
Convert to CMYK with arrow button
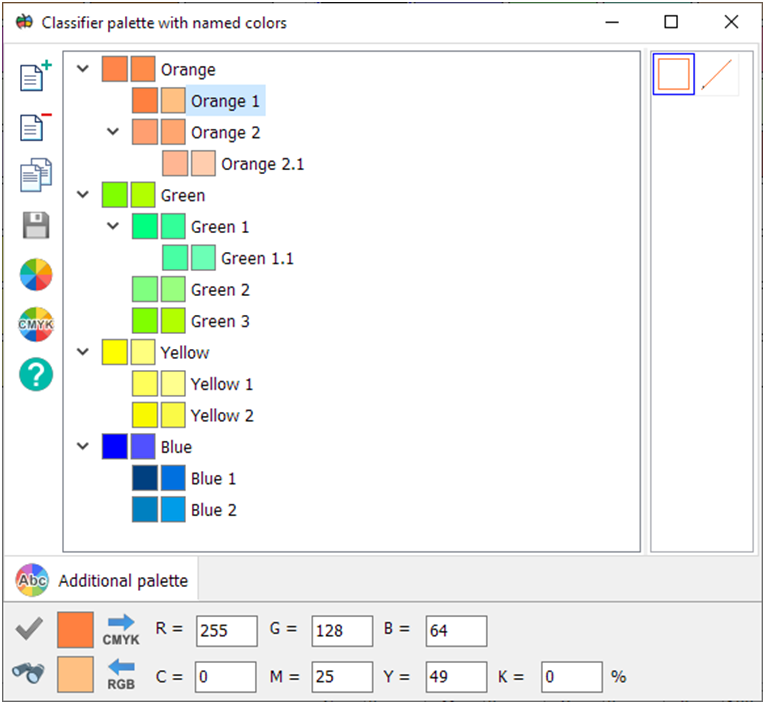click(121, 630)
